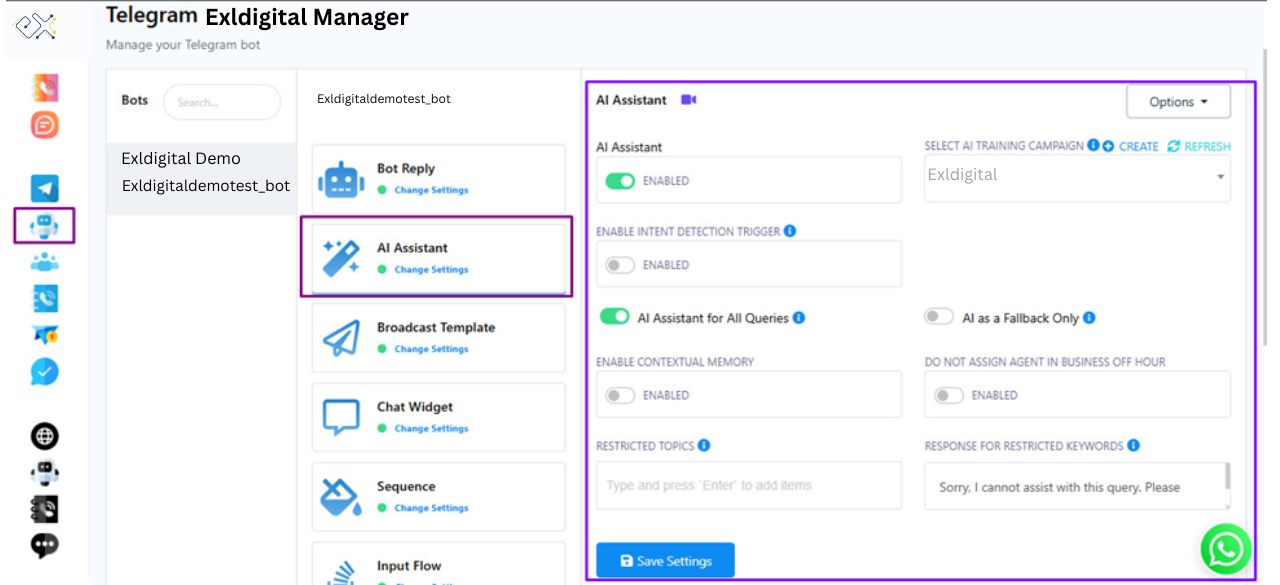Click info icon next to AI as a Fallback Only

(1089, 318)
